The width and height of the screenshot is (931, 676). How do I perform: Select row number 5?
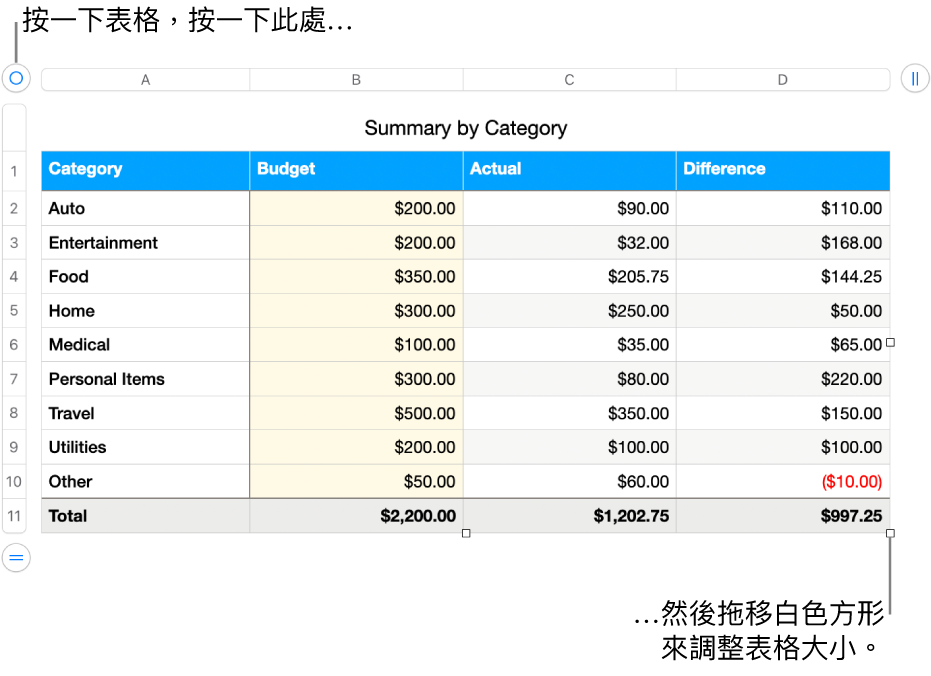[14, 311]
